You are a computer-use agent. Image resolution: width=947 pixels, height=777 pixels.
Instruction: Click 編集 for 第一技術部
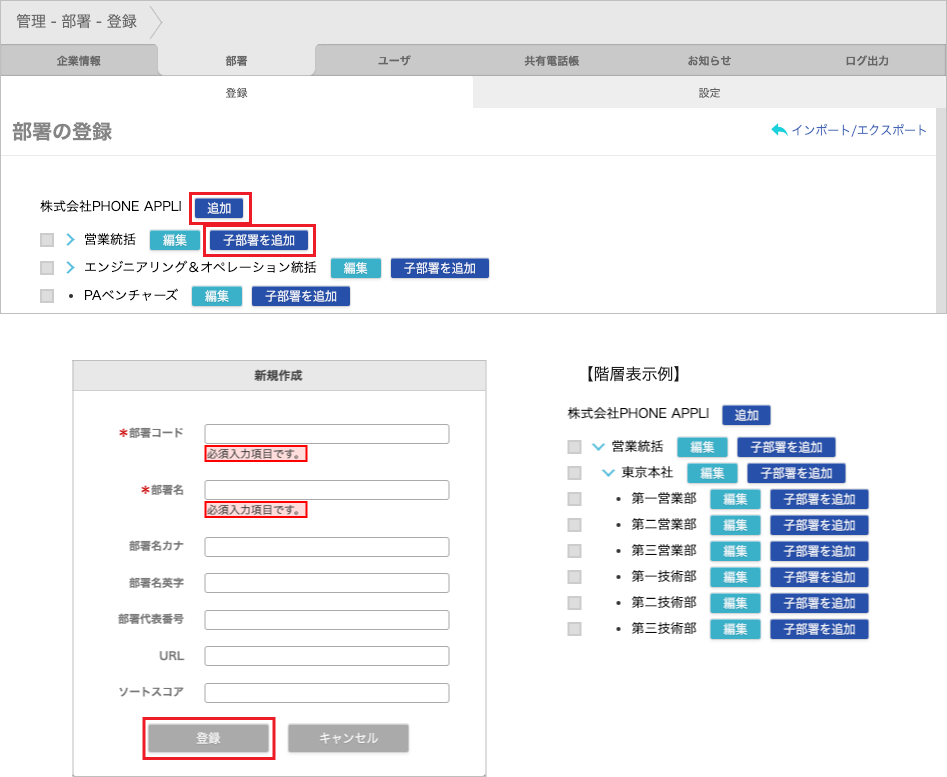pyautogui.click(x=735, y=577)
